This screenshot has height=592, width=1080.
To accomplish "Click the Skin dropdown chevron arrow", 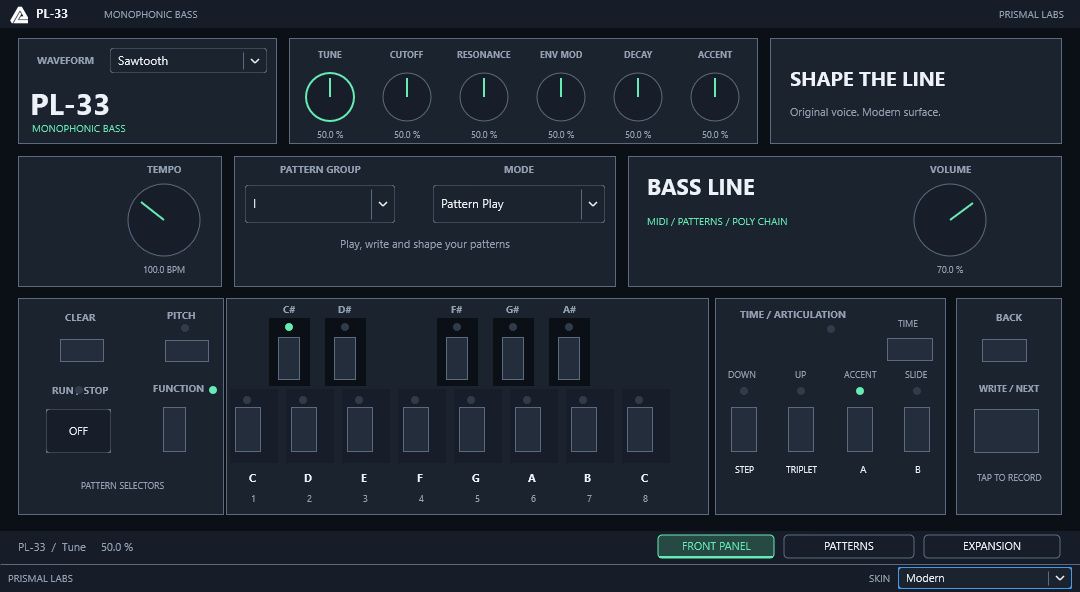I will tap(1059, 578).
